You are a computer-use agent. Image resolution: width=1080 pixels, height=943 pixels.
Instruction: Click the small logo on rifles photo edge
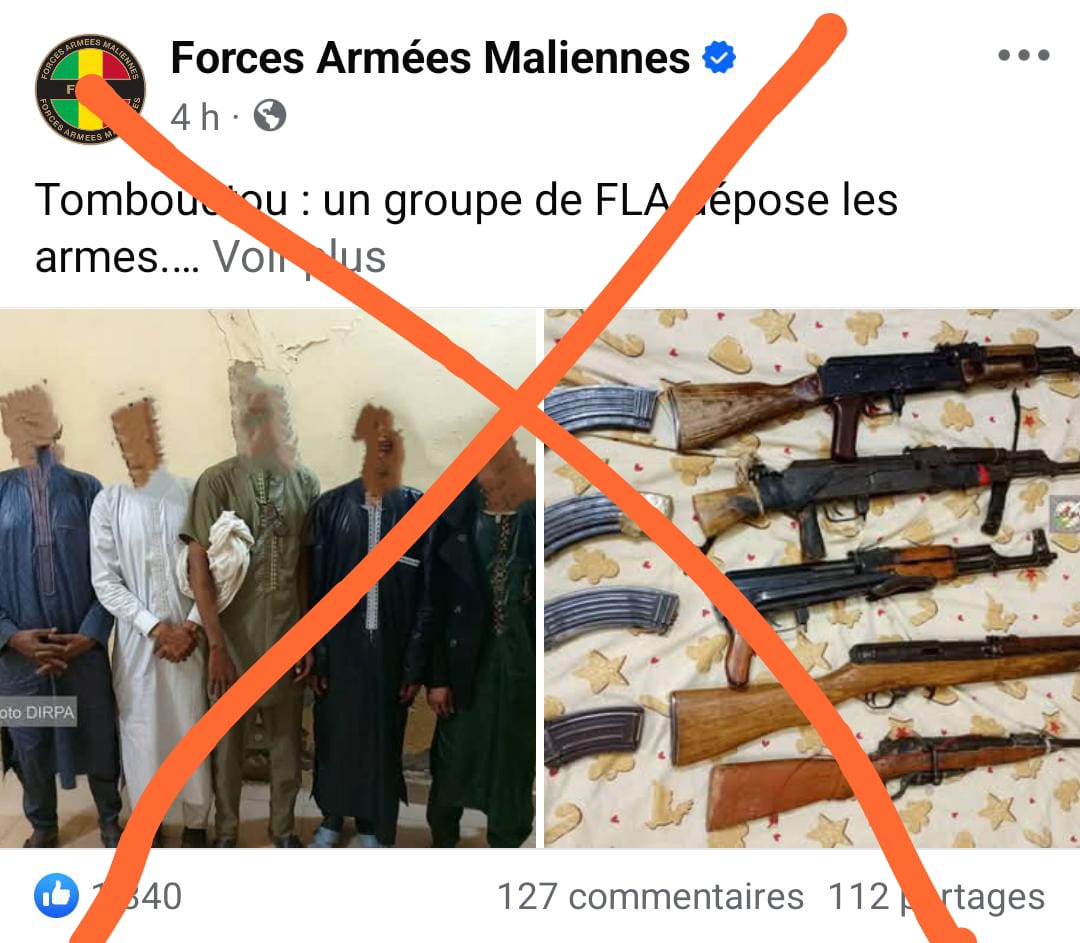(x=1065, y=515)
